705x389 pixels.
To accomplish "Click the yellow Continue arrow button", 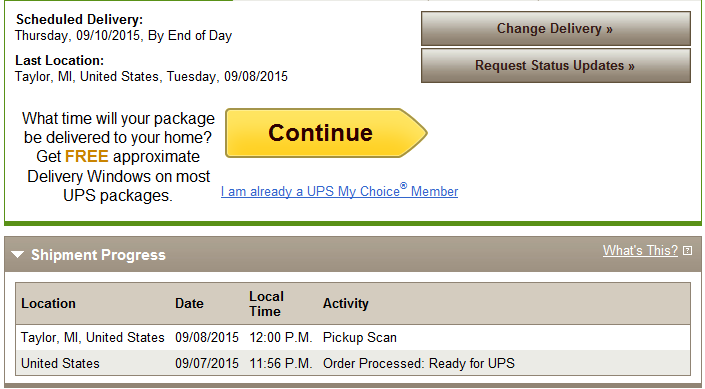I will click(326, 133).
